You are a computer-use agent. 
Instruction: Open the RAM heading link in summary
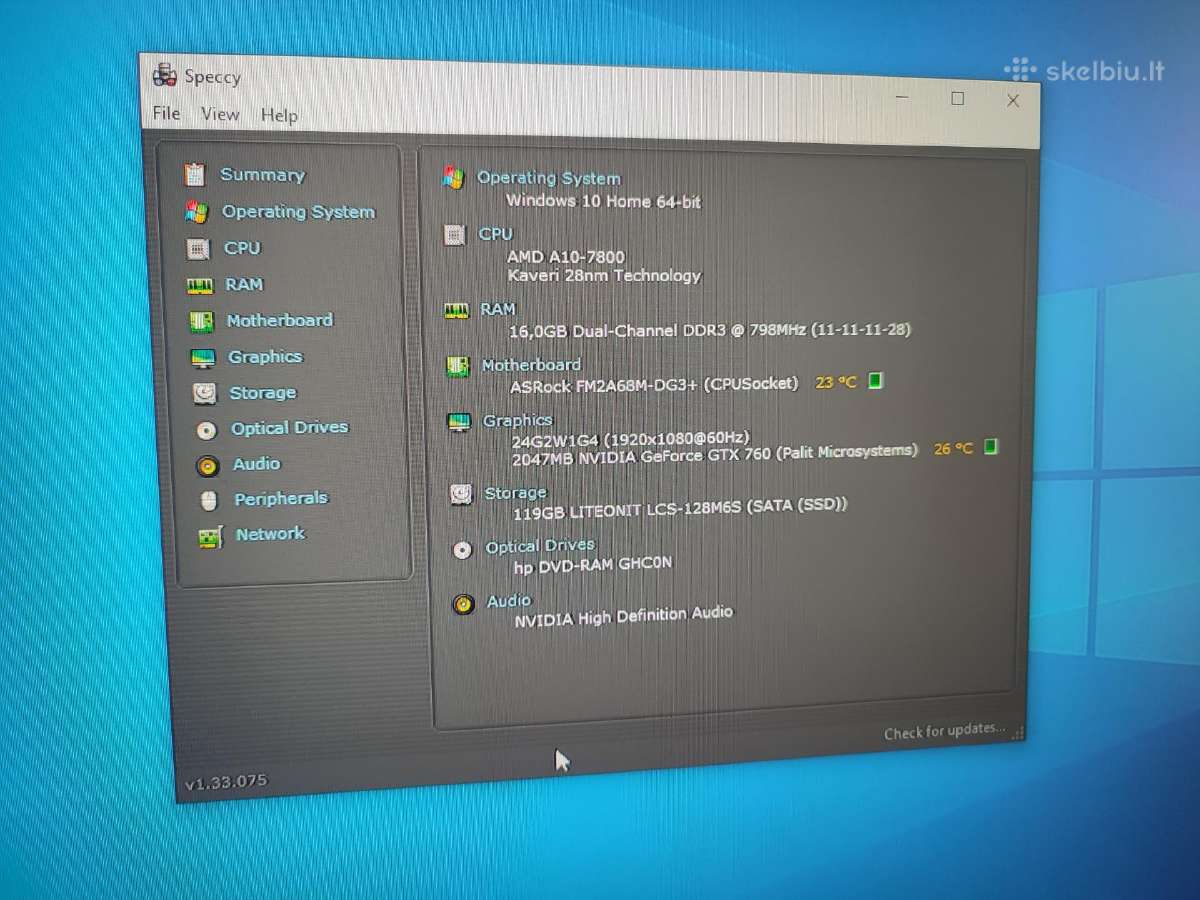[x=498, y=310]
